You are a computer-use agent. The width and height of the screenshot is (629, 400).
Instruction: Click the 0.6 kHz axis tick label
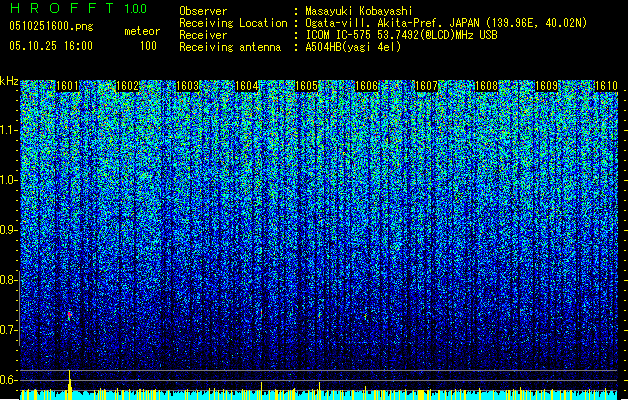pyautogui.click(x=8, y=380)
